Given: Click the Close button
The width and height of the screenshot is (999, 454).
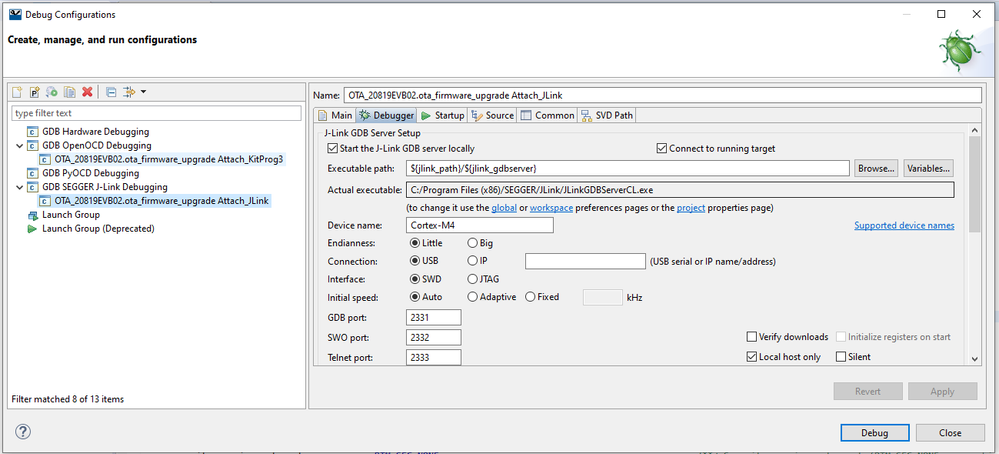Looking at the screenshot, I should [950, 432].
